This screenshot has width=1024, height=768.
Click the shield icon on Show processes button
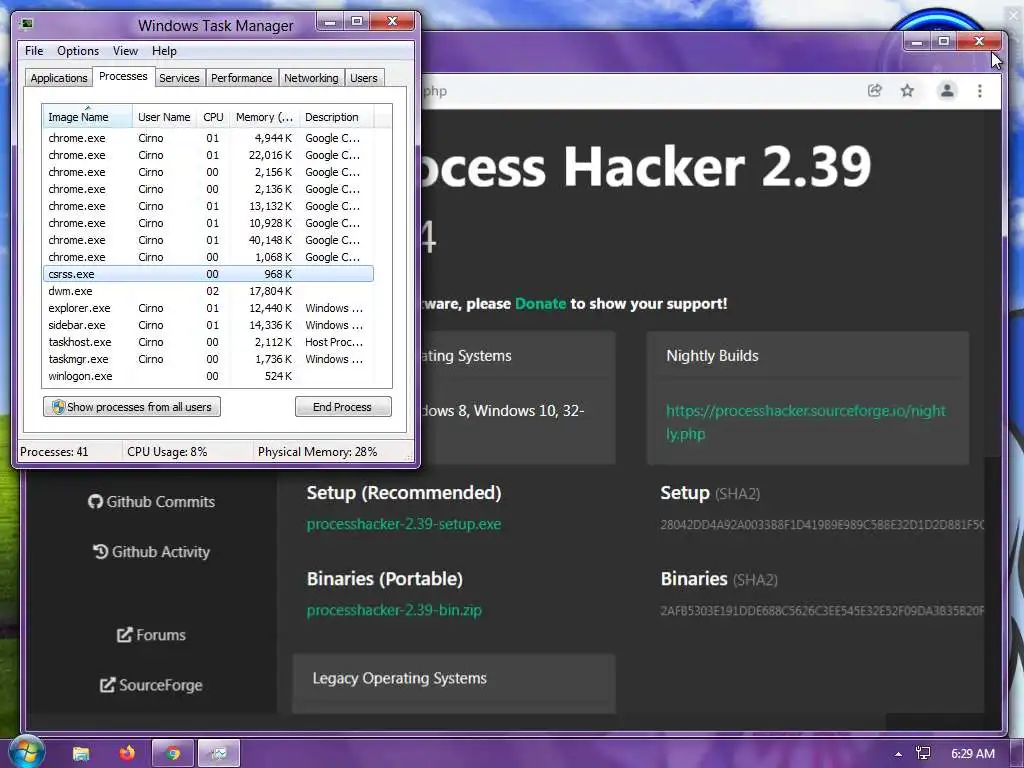point(58,407)
